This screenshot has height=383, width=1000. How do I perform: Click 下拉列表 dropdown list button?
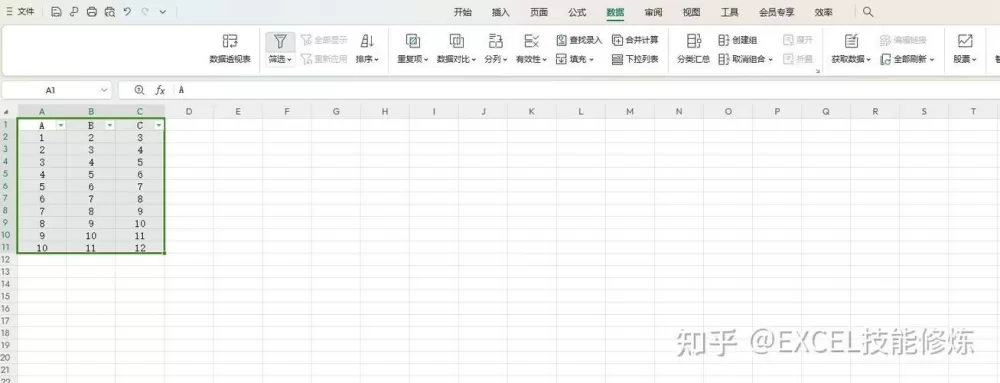coord(635,59)
